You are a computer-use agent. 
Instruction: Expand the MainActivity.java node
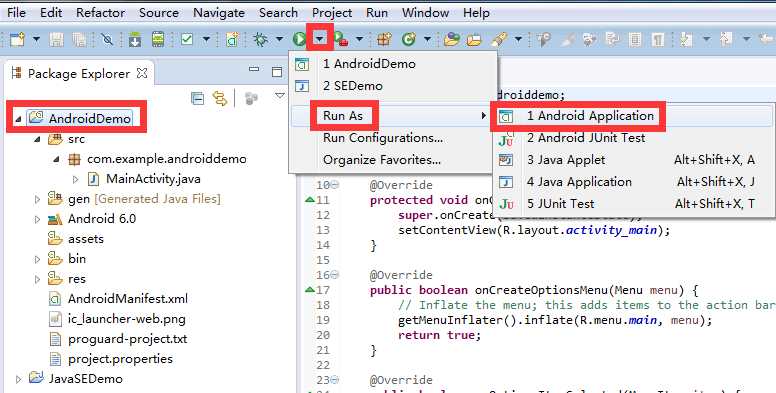[x=75, y=179]
